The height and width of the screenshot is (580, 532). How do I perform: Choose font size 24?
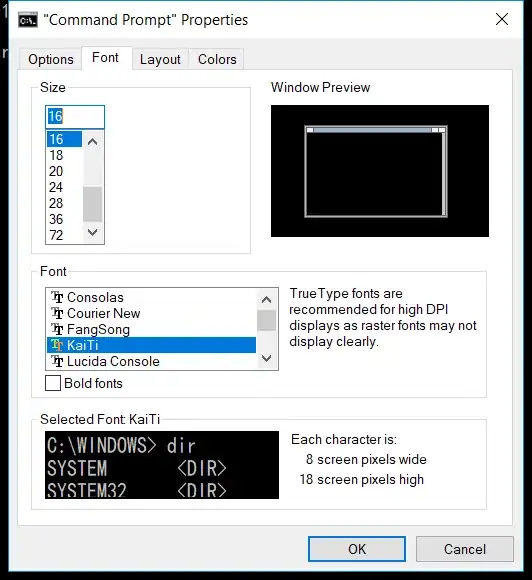tap(64, 187)
